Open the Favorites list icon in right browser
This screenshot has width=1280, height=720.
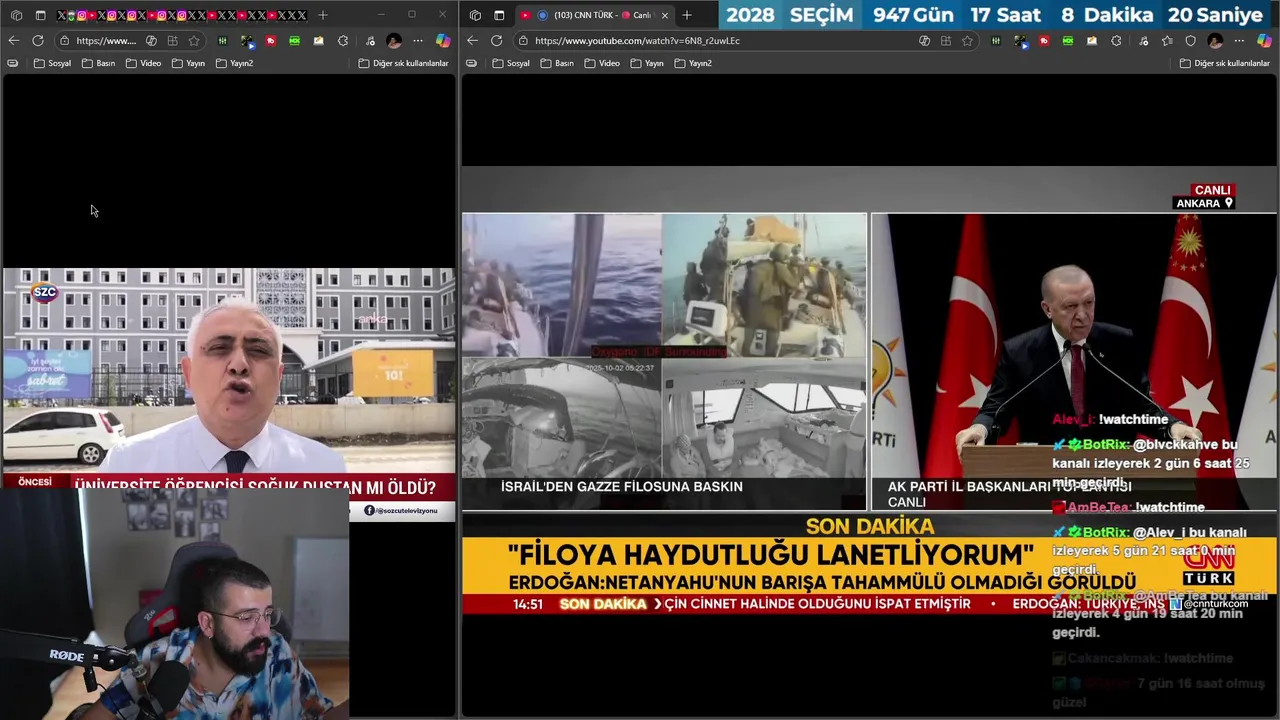1167,41
